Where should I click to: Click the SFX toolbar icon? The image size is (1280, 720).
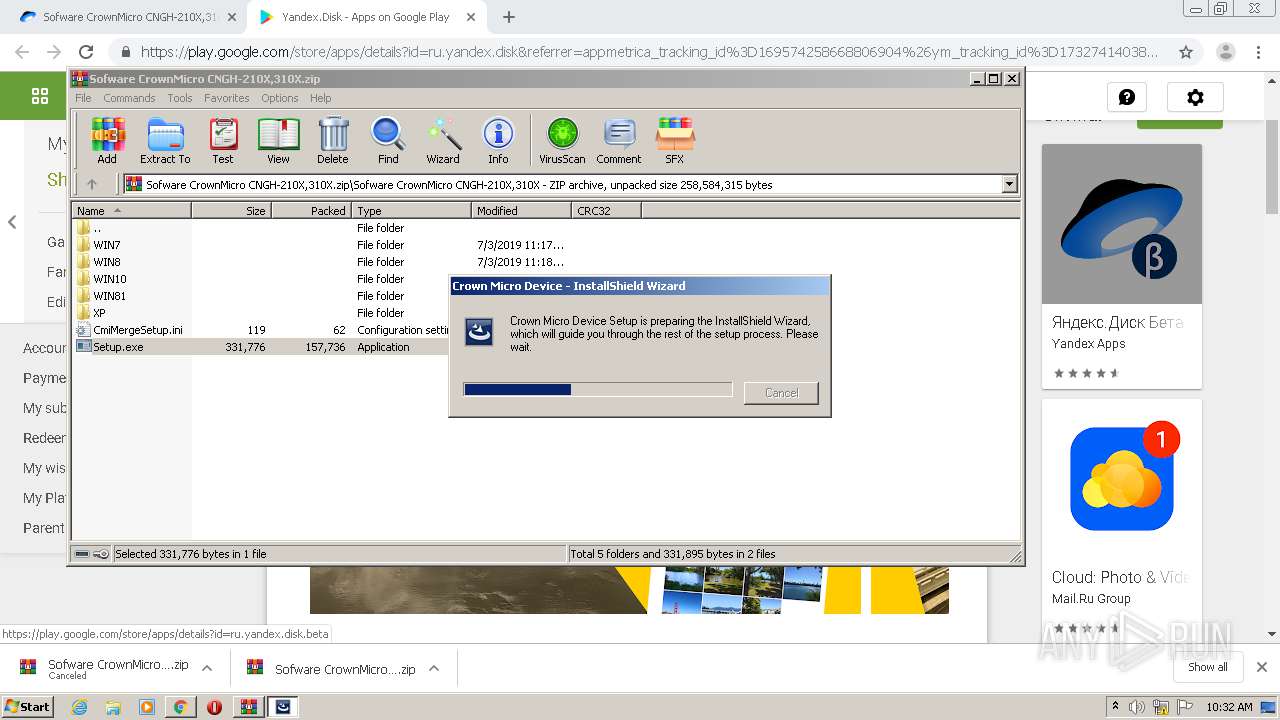click(675, 140)
